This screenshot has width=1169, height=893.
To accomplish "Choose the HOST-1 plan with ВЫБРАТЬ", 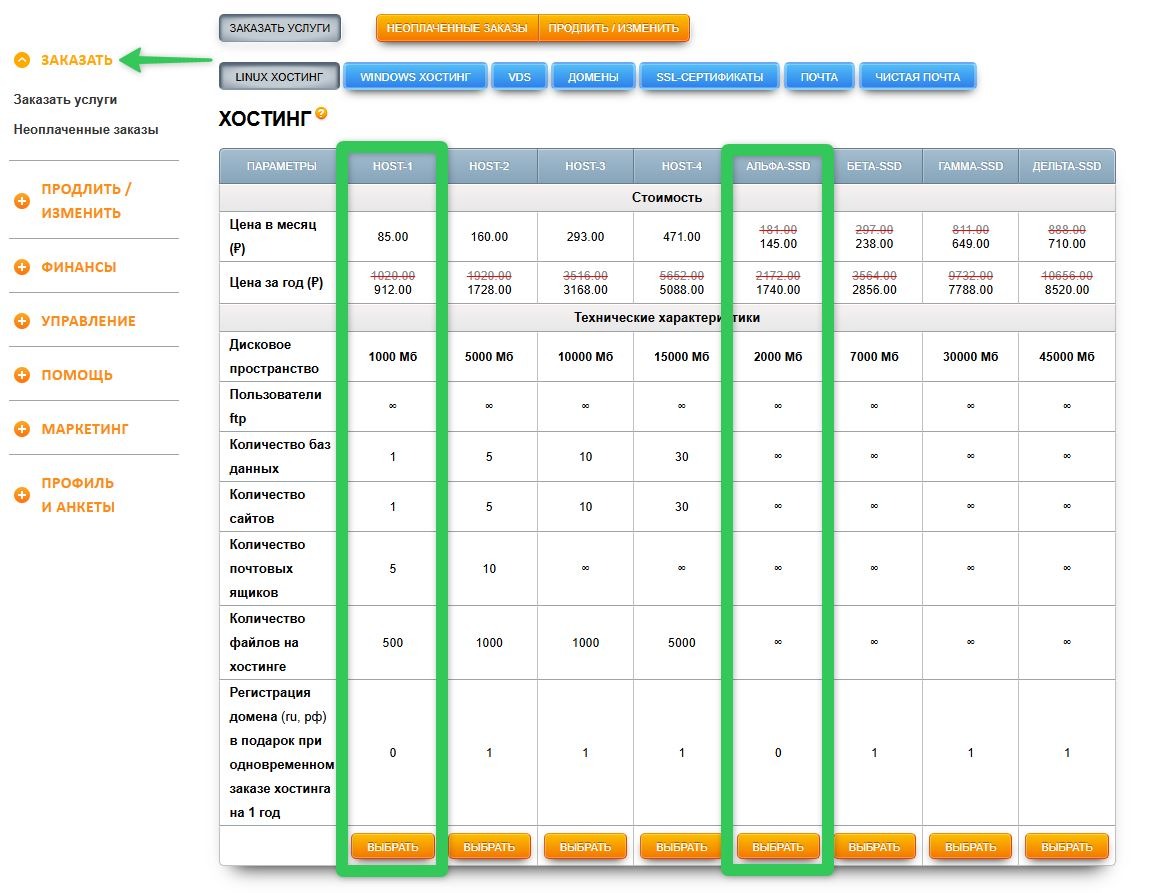I will tap(393, 847).
